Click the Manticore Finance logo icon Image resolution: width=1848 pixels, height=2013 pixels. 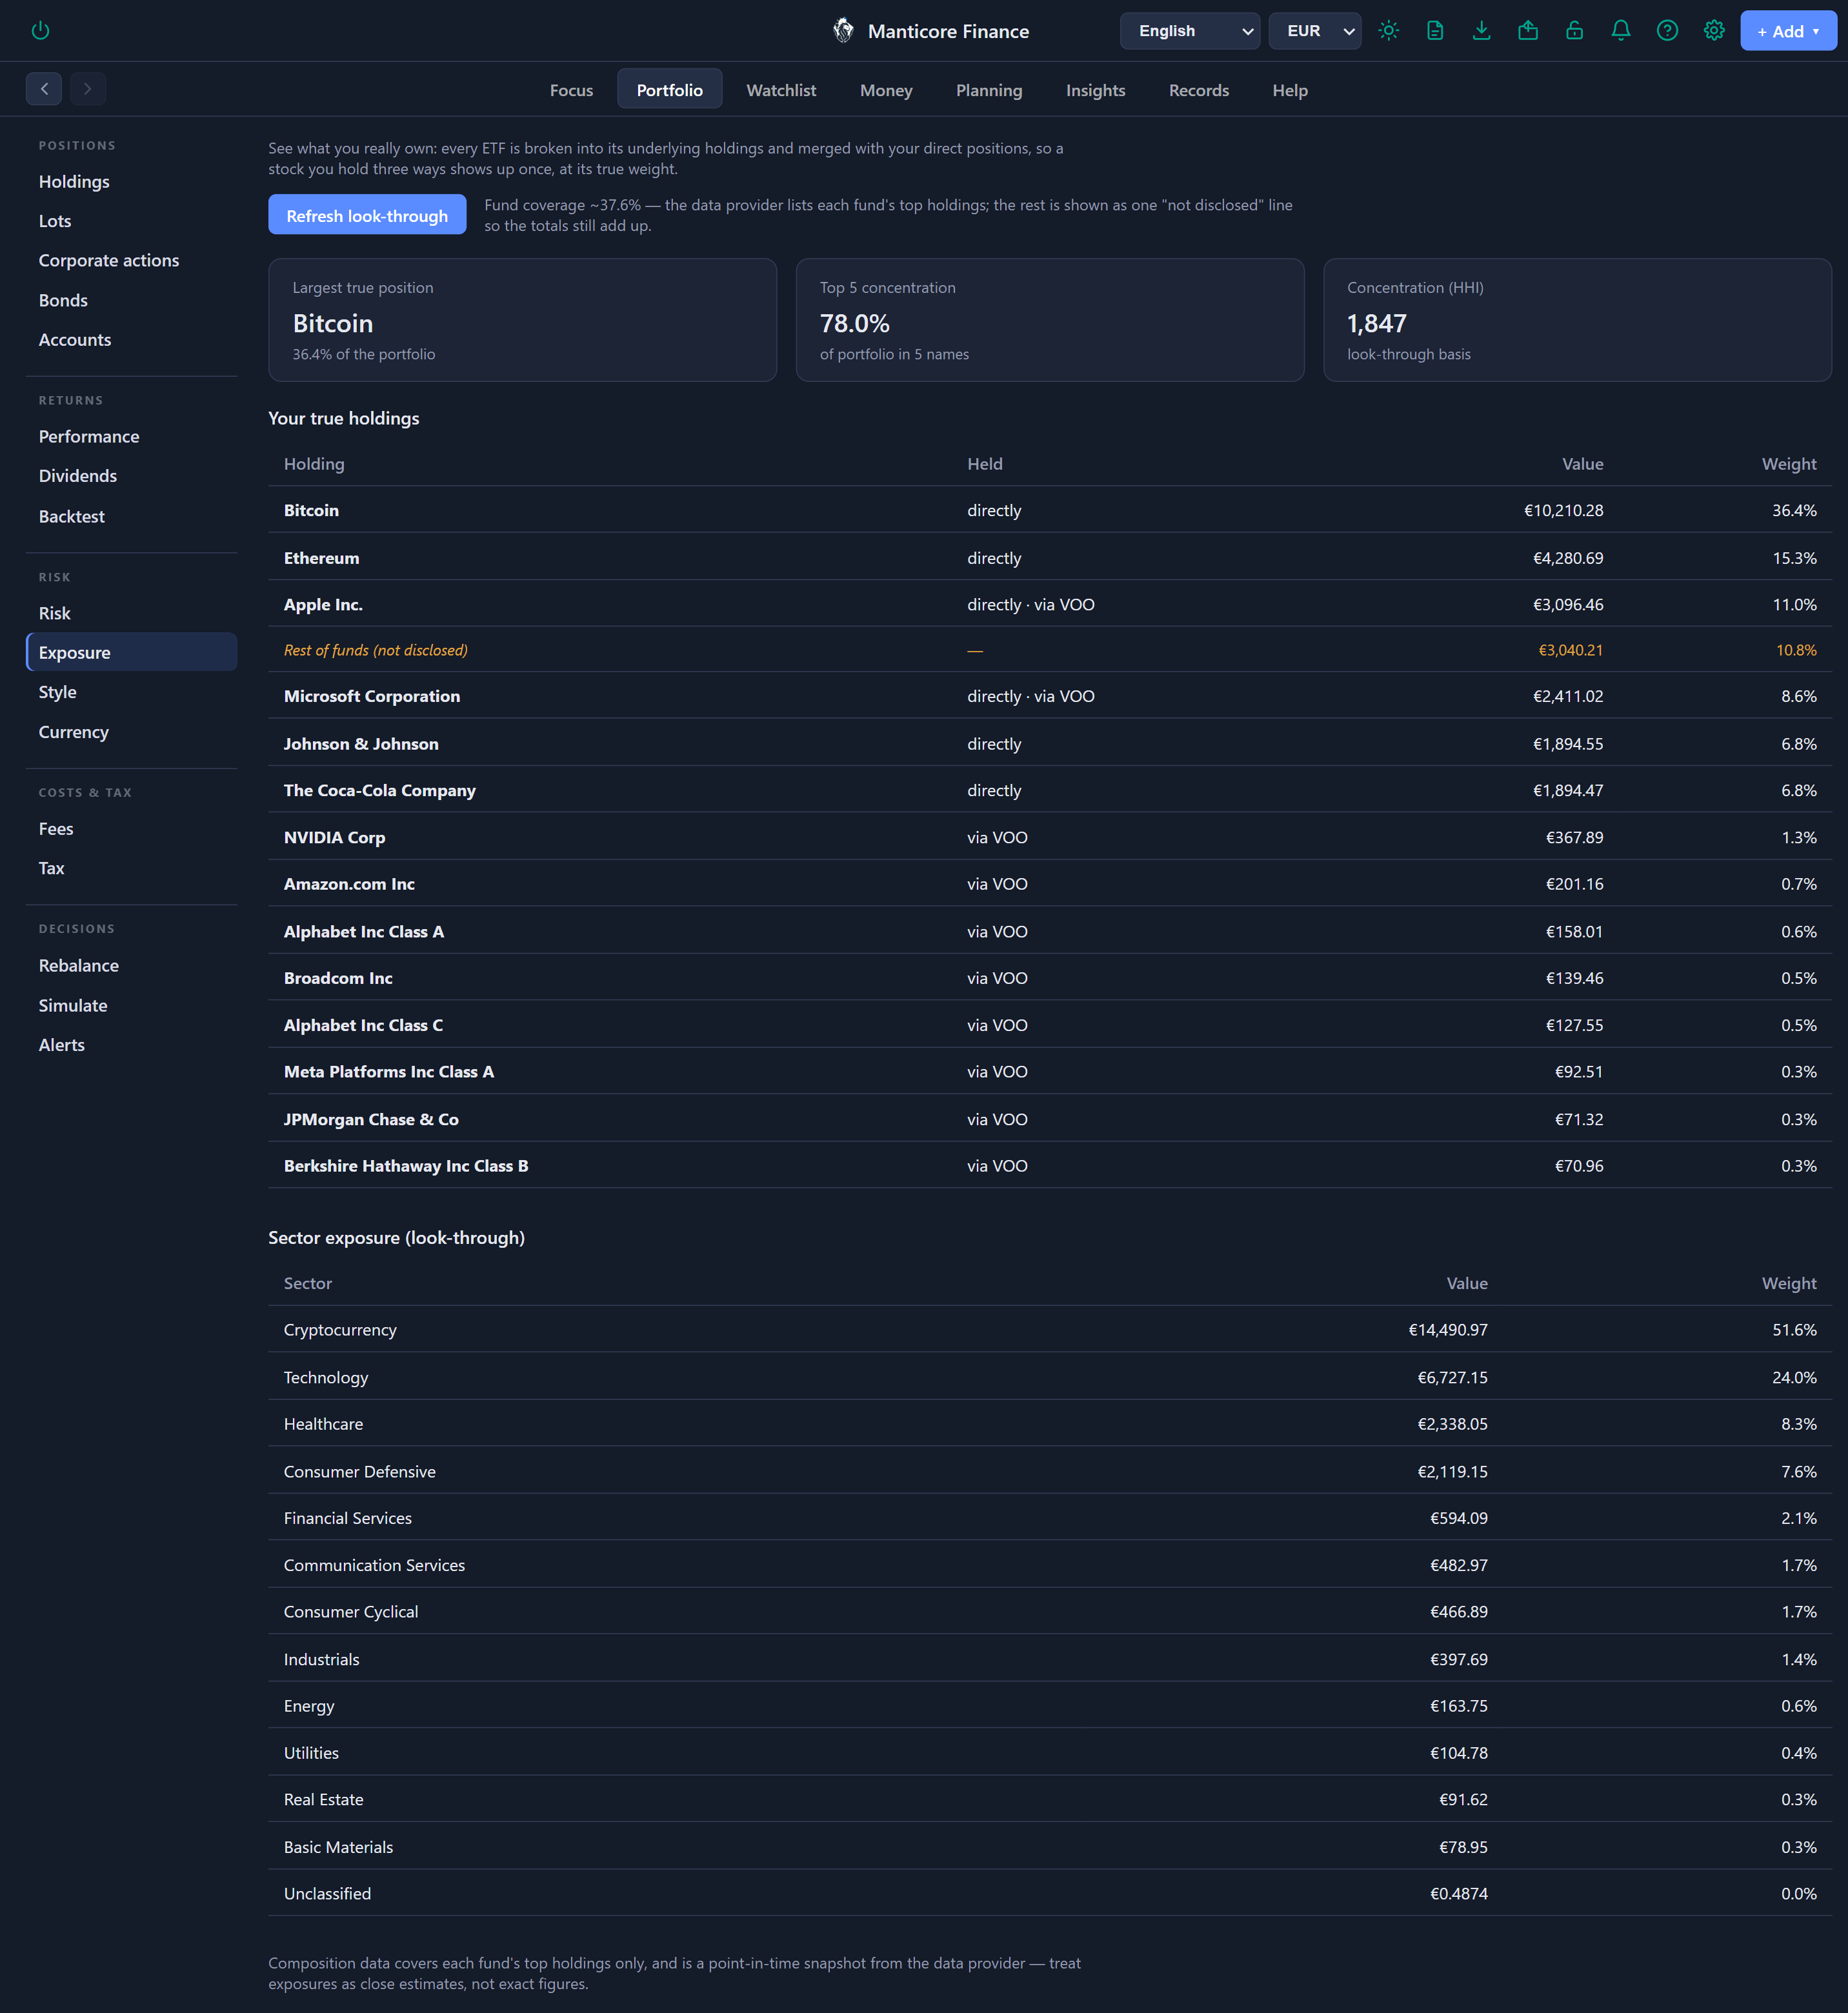tap(843, 30)
